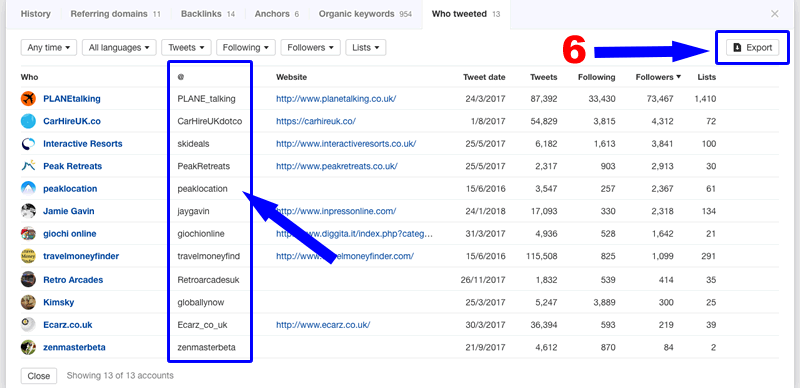Visit the planetalking.co.uk website link
The width and height of the screenshot is (800, 388).
point(336,99)
